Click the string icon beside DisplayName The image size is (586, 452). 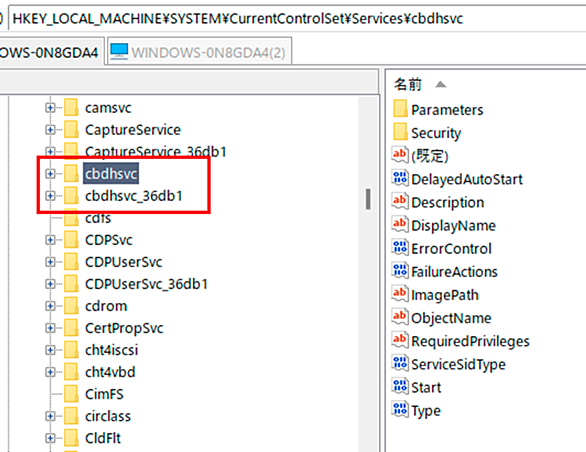pos(400,225)
